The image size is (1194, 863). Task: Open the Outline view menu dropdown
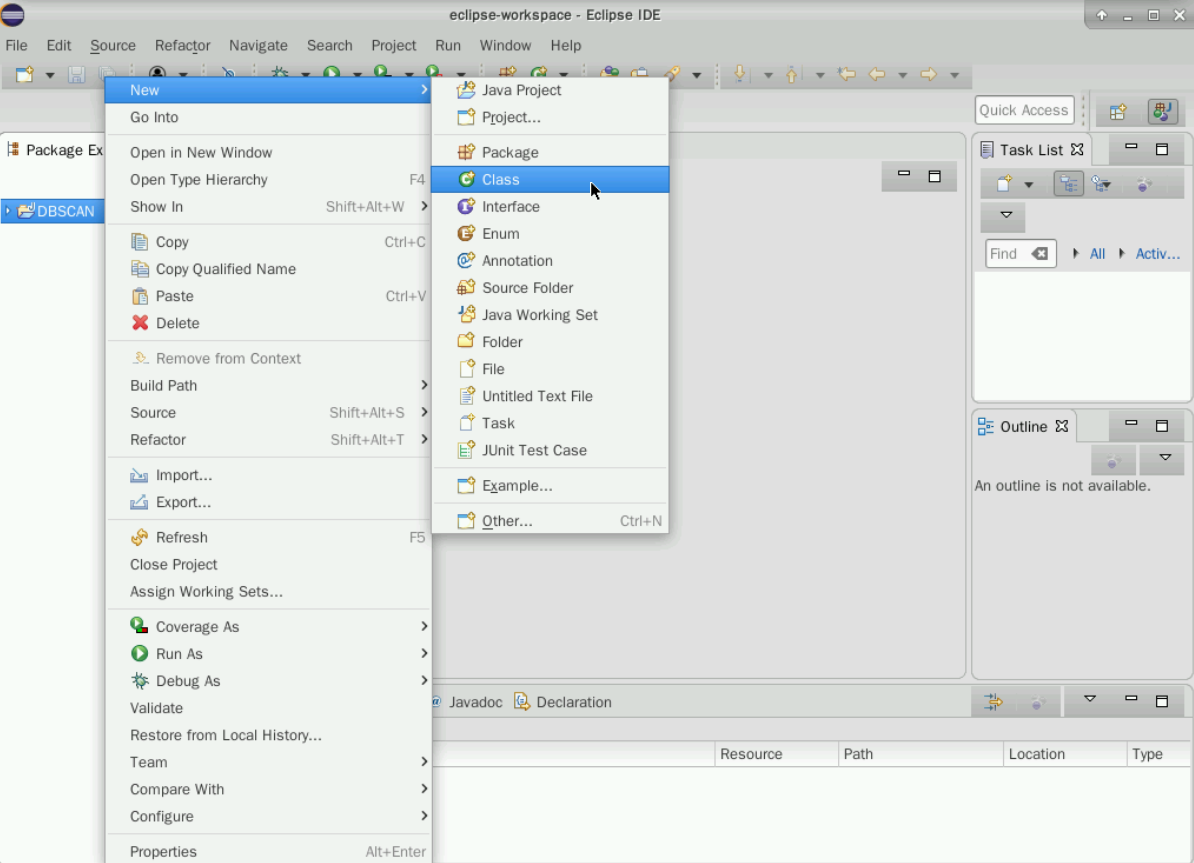tap(1163, 458)
